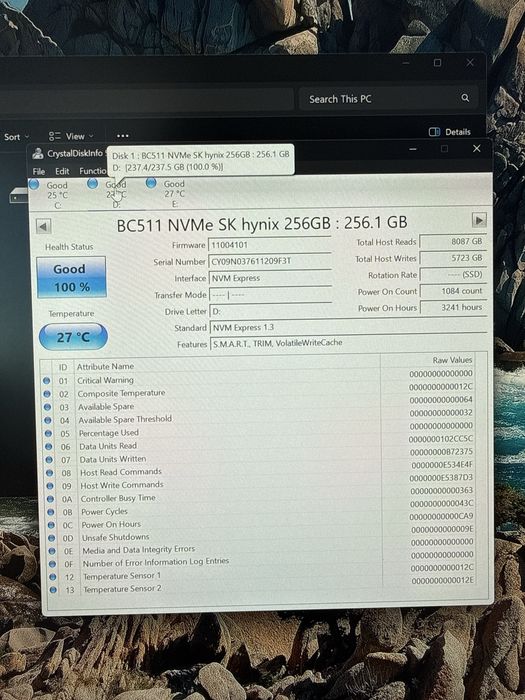This screenshot has height=700, width=525.
Task: Select raw value 0000000102CC5C
Action: click(x=441, y=439)
